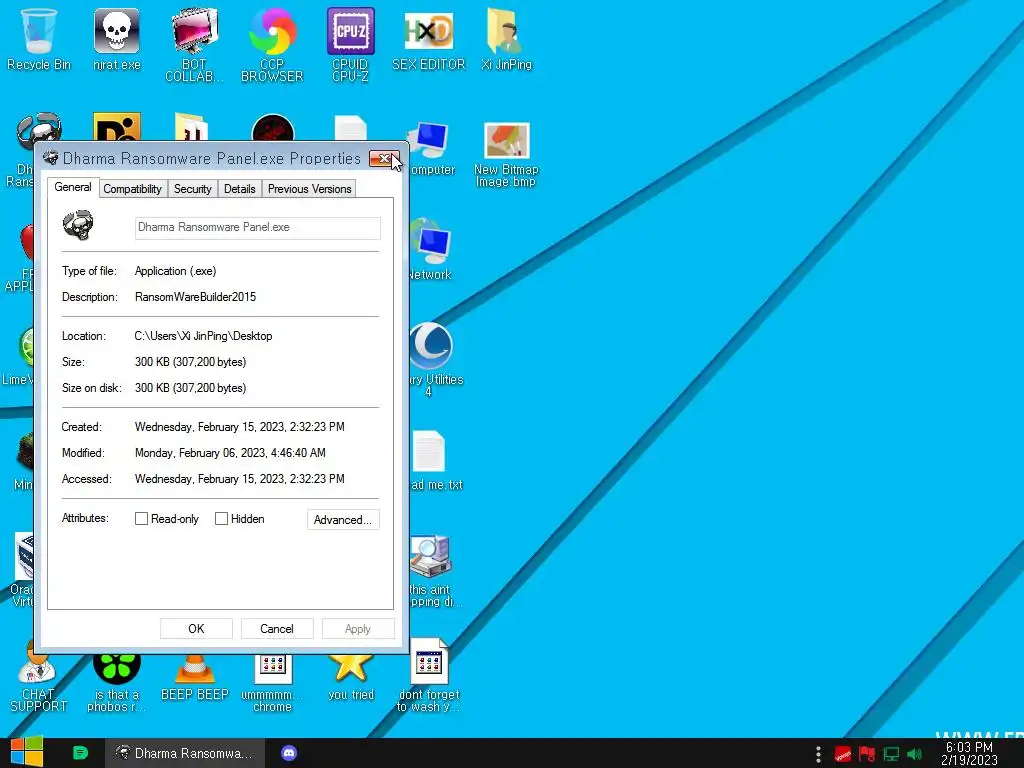1024x768 pixels.
Task: Open the green chat app in taskbar
Action: tap(80, 753)
